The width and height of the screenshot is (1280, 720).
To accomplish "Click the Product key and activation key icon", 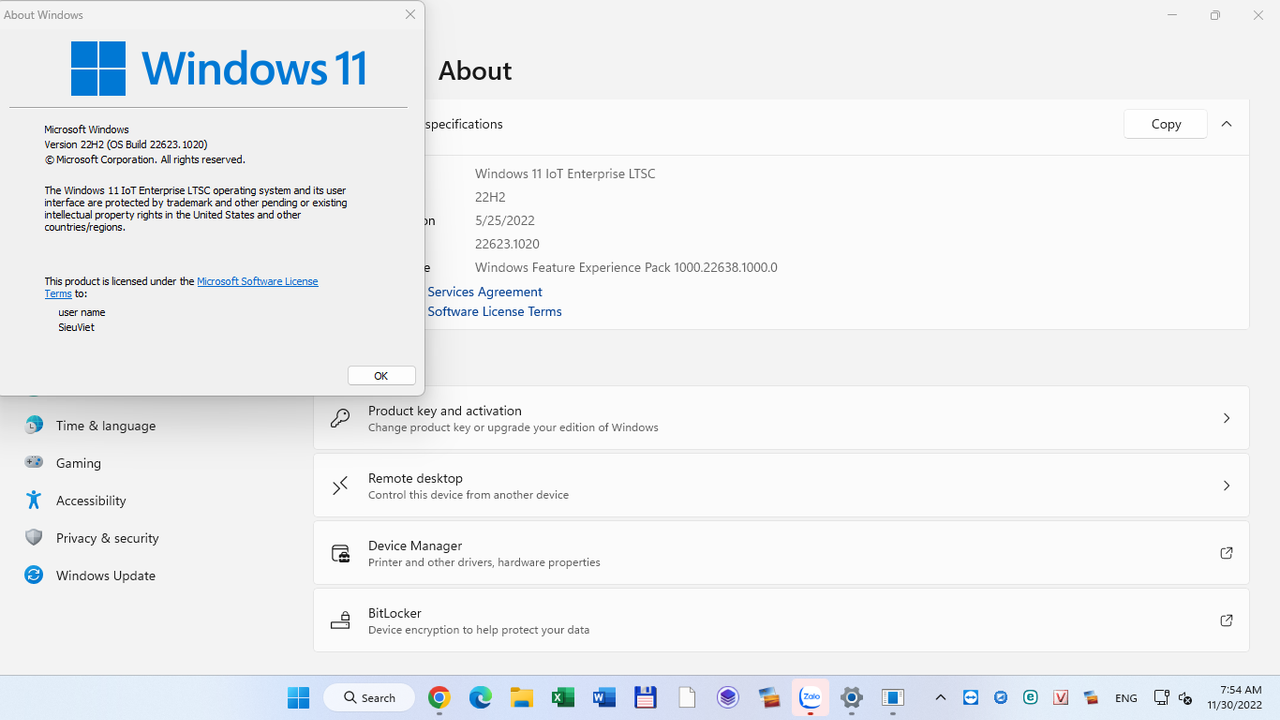I will click(x=340, y=418).
